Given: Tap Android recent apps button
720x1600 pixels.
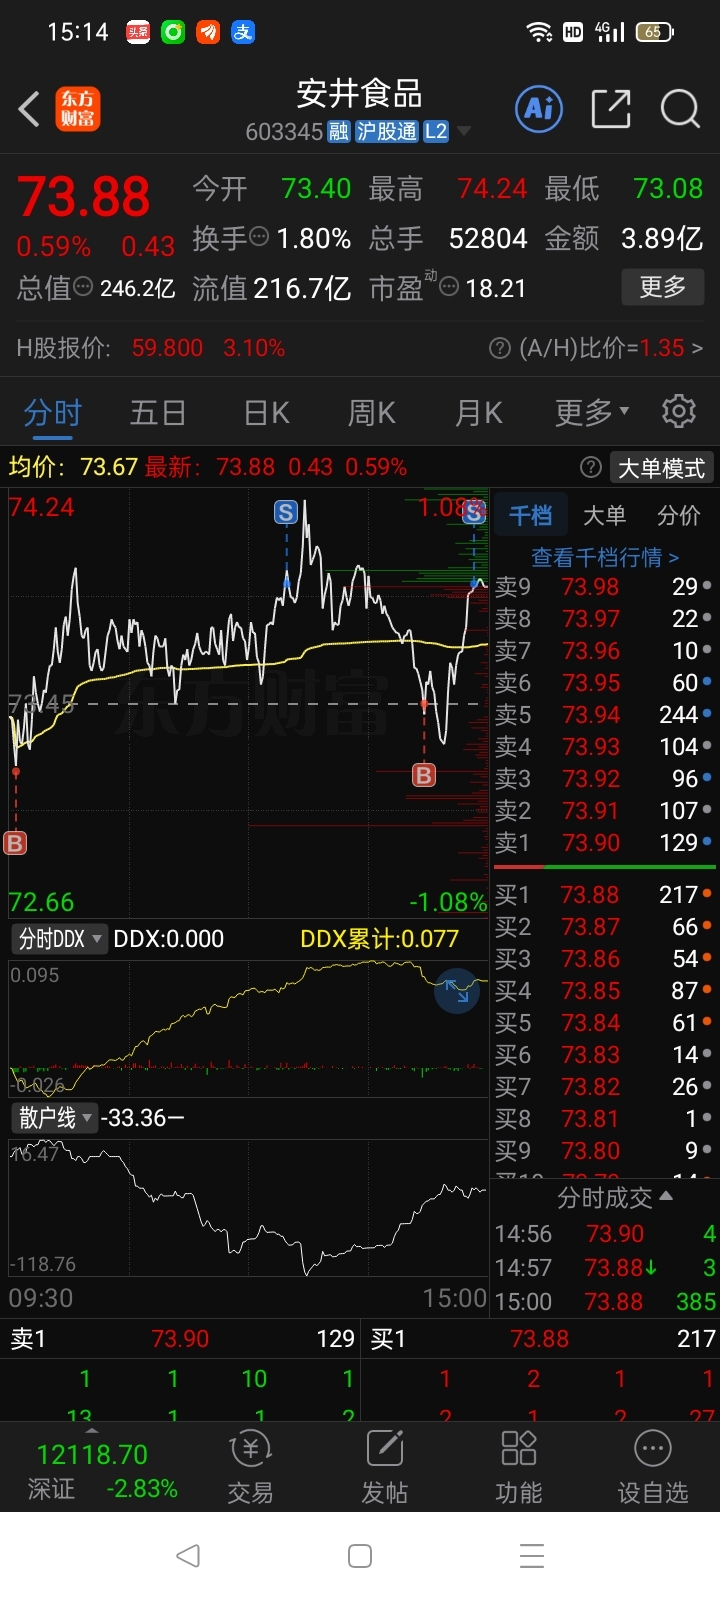Looking at the screenshot, I should (x=532, y=1555).
